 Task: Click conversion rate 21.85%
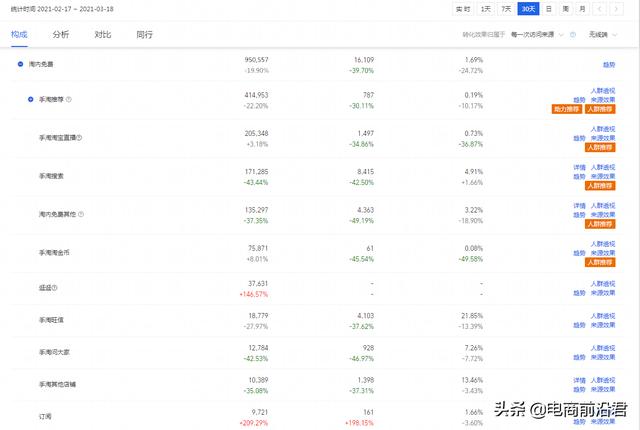click(x=472, y=316)
